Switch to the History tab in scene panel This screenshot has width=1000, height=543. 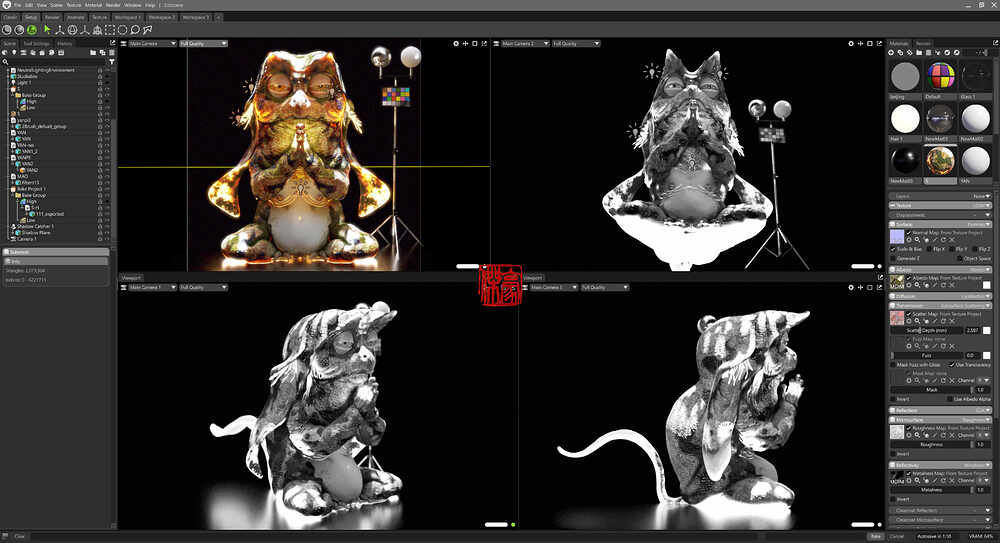pos(64,43)
